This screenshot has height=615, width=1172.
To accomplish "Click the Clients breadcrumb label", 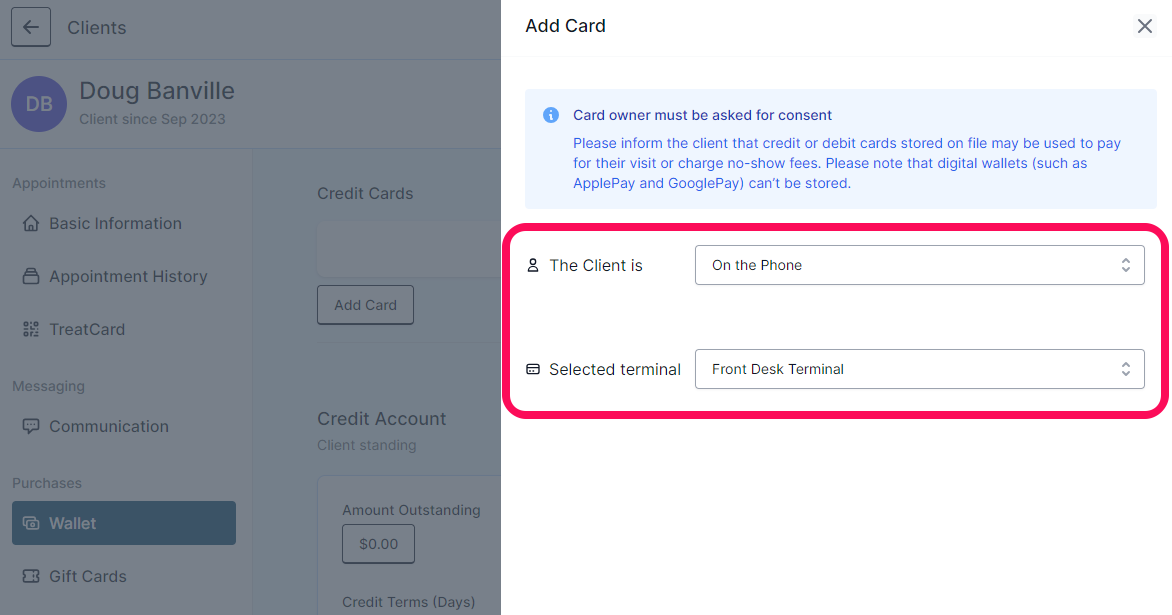I will [96, 28].
